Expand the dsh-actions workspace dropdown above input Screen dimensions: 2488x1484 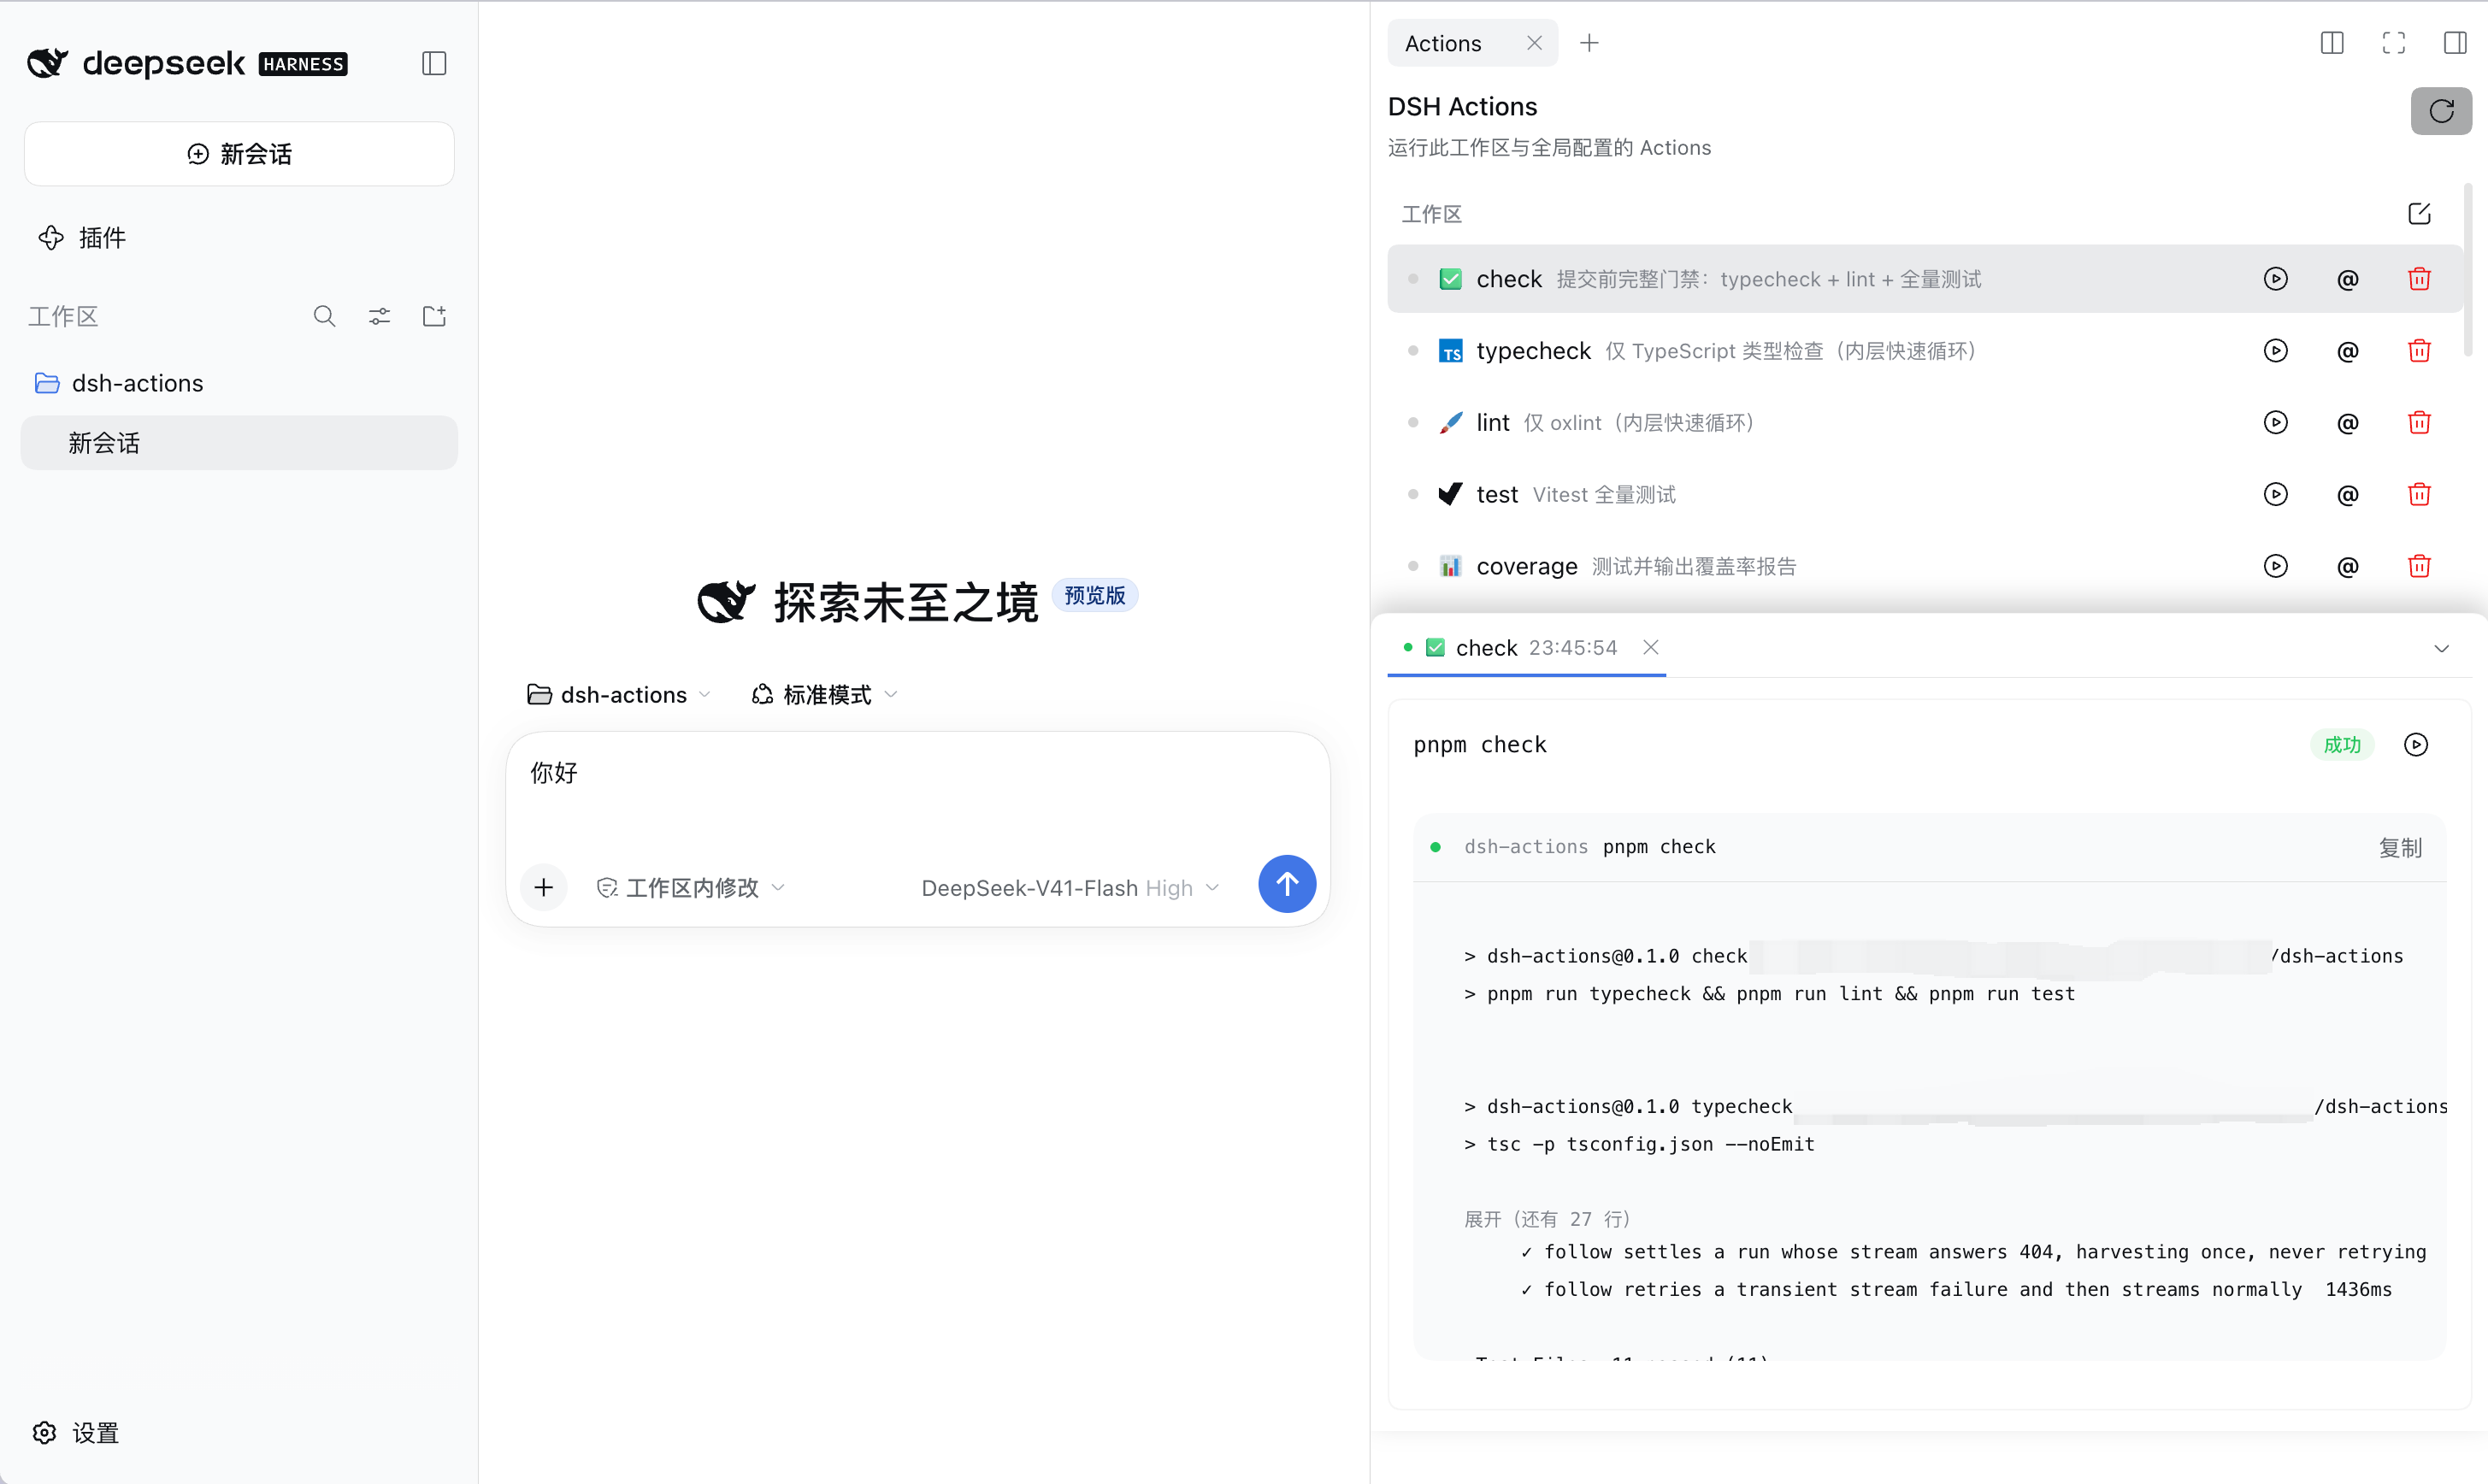pyautogui.click(x=619, y=694)
